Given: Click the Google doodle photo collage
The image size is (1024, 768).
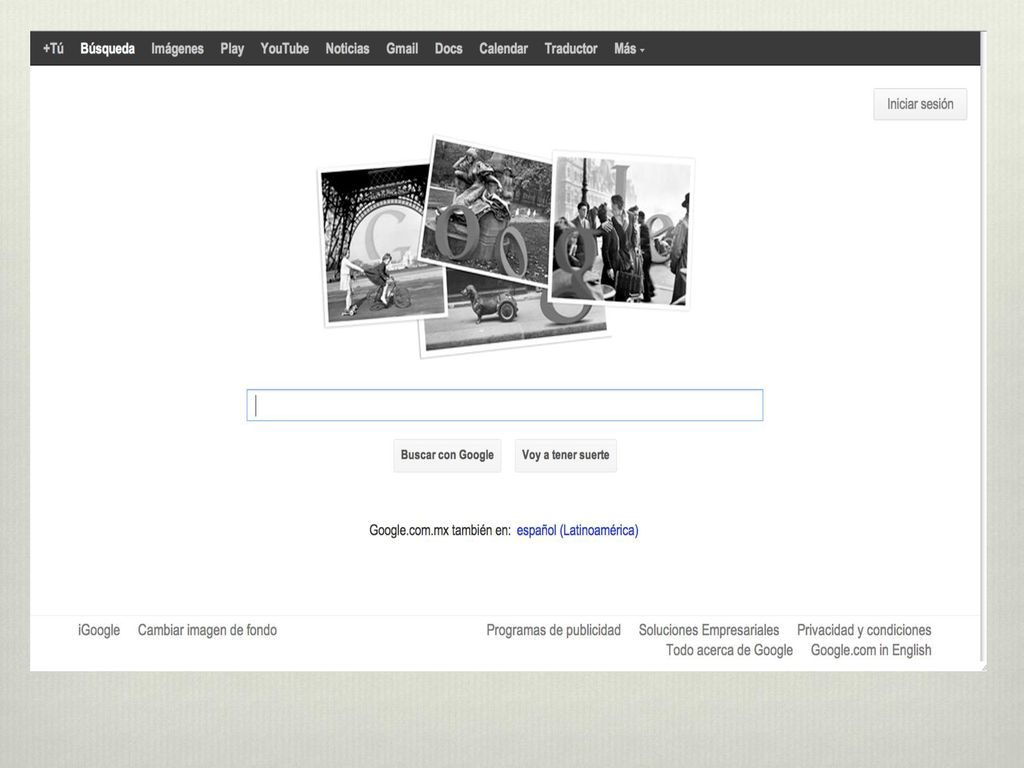Looking at the screenshot, I should pyautogui.click(x=505, y=247).
